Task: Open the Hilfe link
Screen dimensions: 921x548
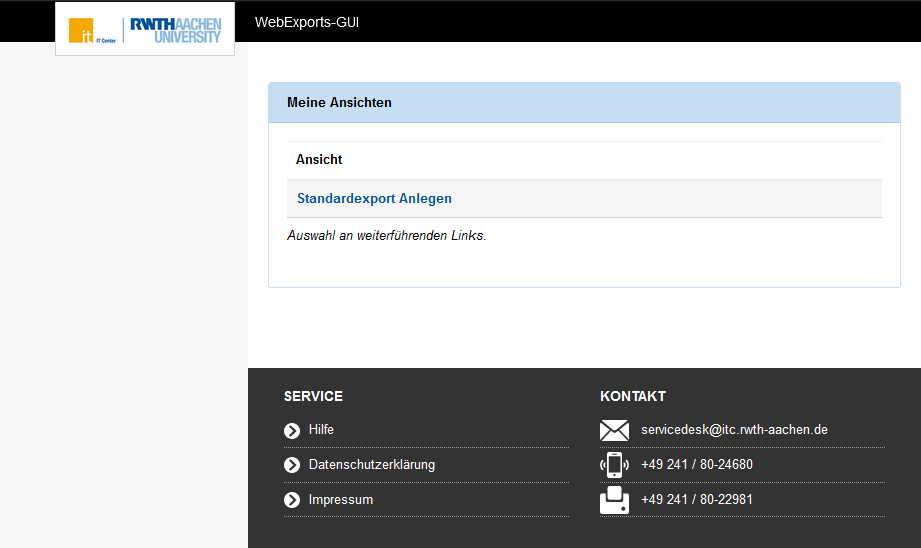Action: (321, 430)
